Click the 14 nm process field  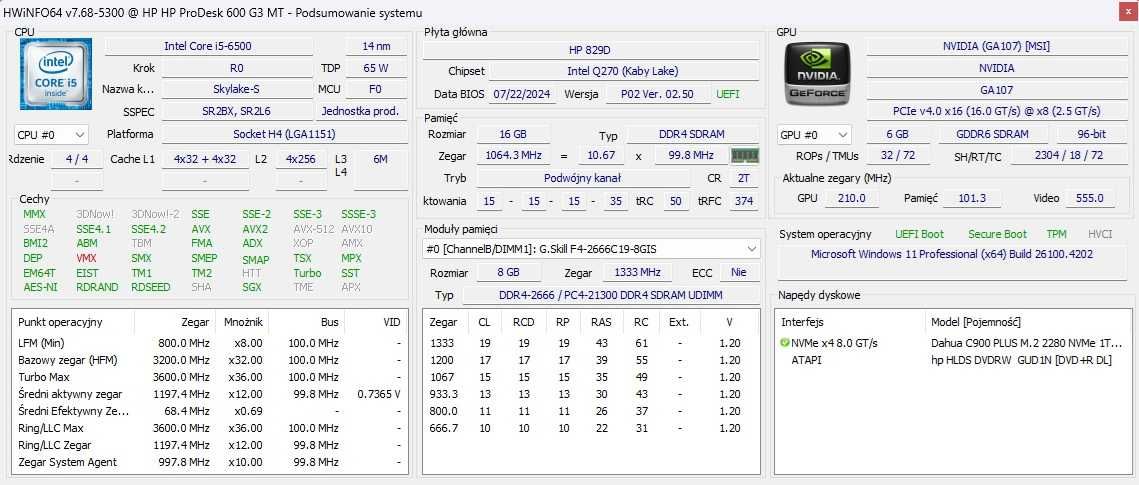(376, 46)
